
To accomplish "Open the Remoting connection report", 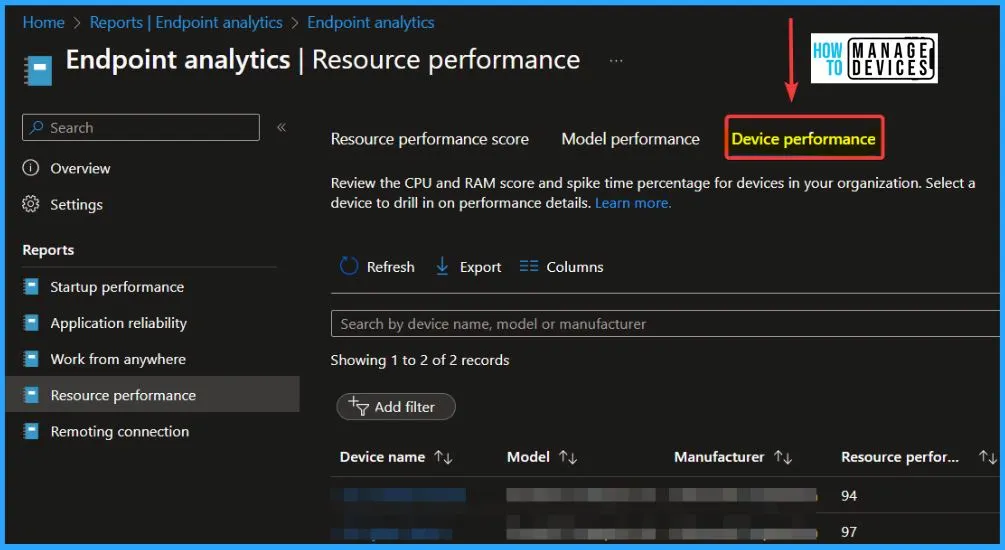I will (120, 431).
